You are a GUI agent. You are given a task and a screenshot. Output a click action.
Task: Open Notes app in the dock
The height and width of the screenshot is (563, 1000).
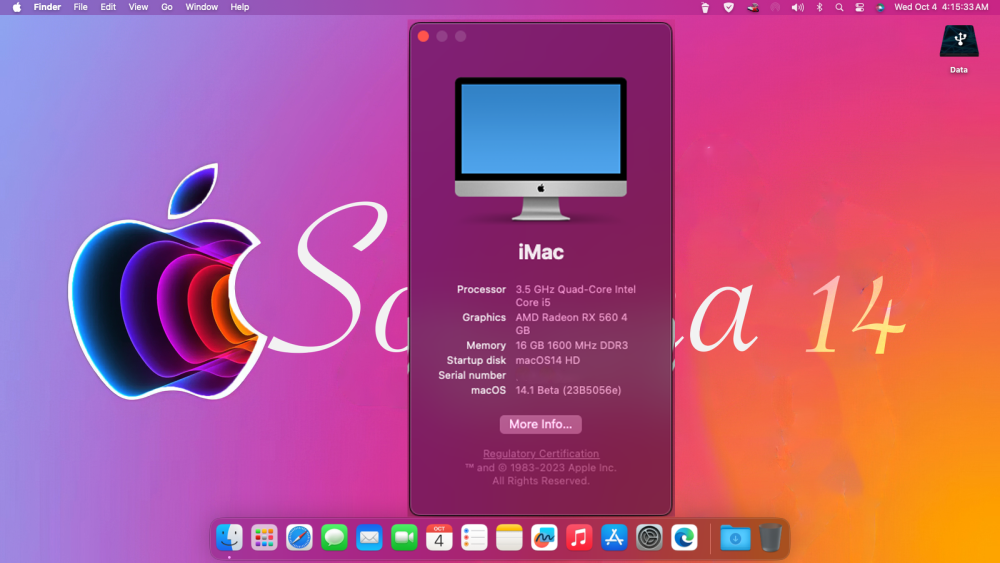[x=509, y=537]
